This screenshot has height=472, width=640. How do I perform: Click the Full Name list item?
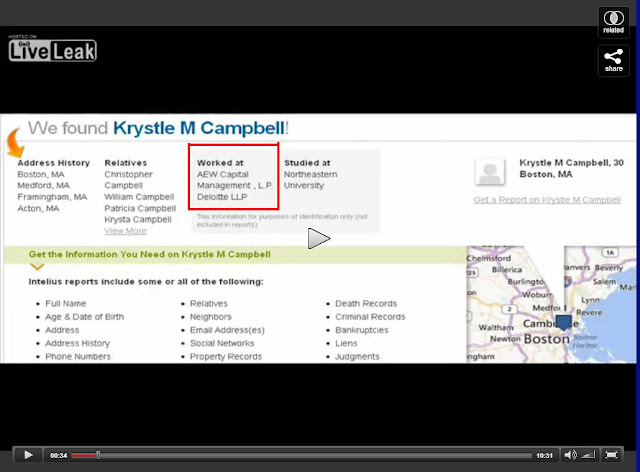coord(66,304)
